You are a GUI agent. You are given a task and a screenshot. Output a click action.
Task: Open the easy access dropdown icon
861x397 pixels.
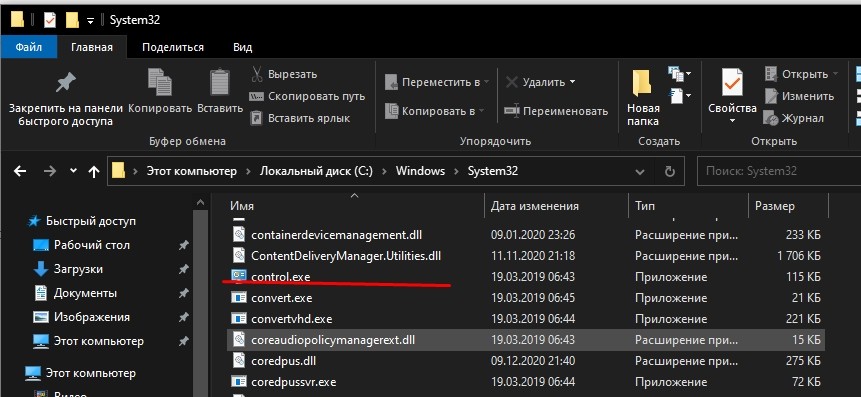pos(680,96)
